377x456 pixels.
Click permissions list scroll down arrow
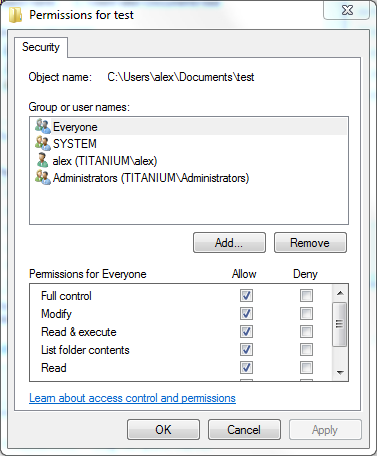click(340, 372)
